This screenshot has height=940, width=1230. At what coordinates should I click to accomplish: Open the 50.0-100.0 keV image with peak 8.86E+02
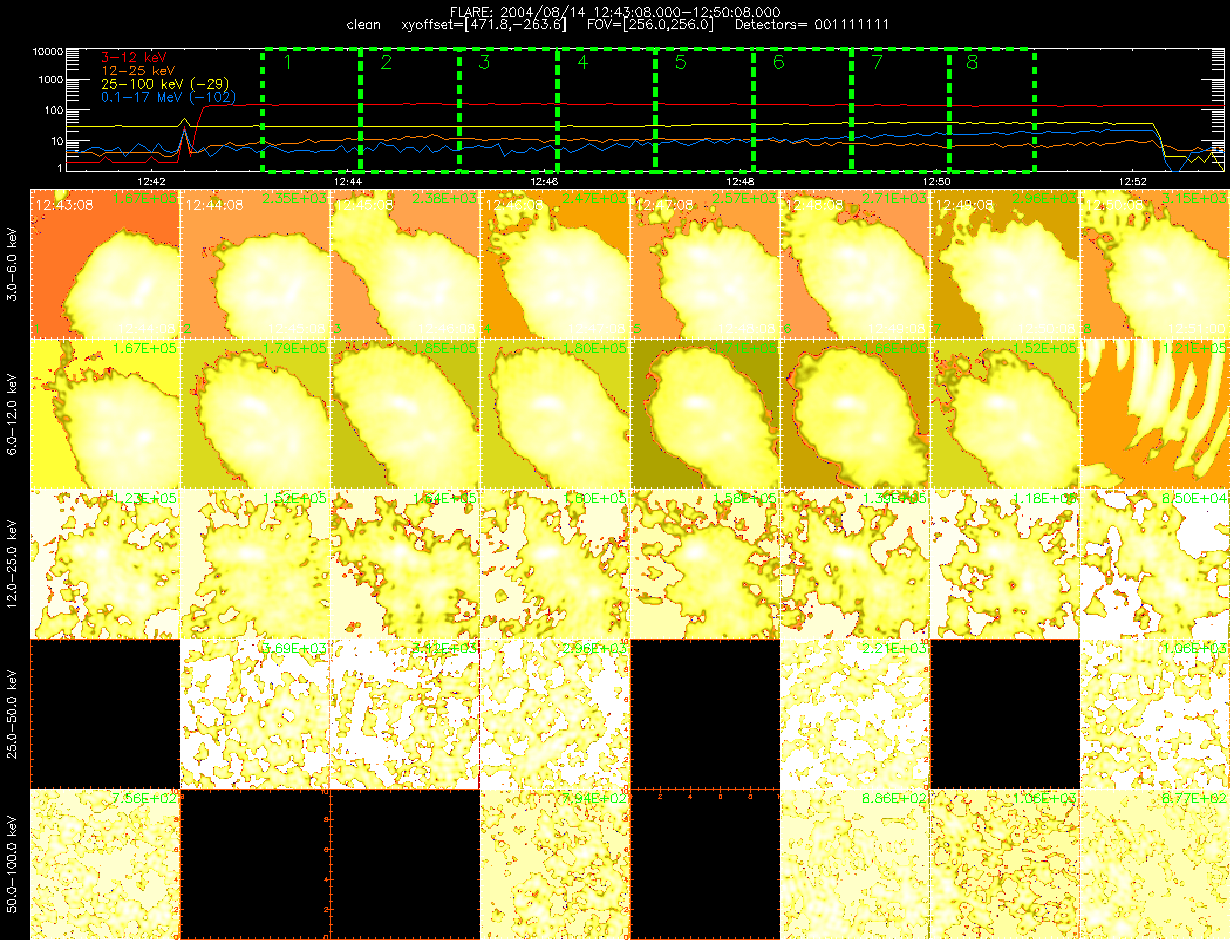click(855, 864)
